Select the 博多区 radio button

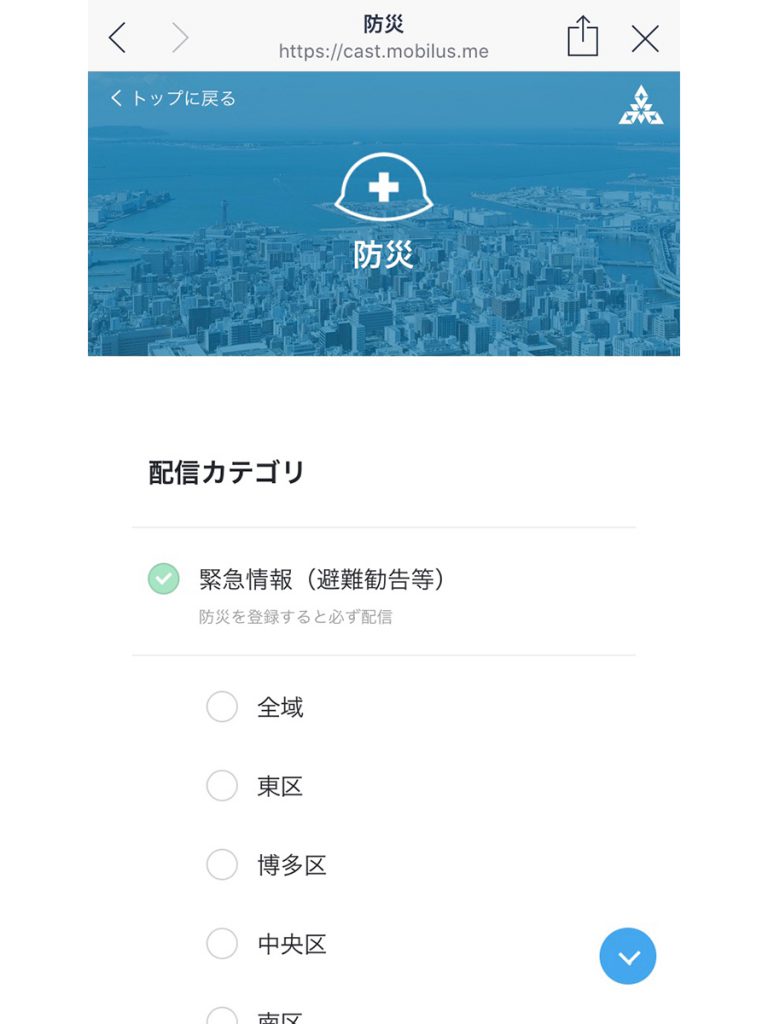coord(222,865)
